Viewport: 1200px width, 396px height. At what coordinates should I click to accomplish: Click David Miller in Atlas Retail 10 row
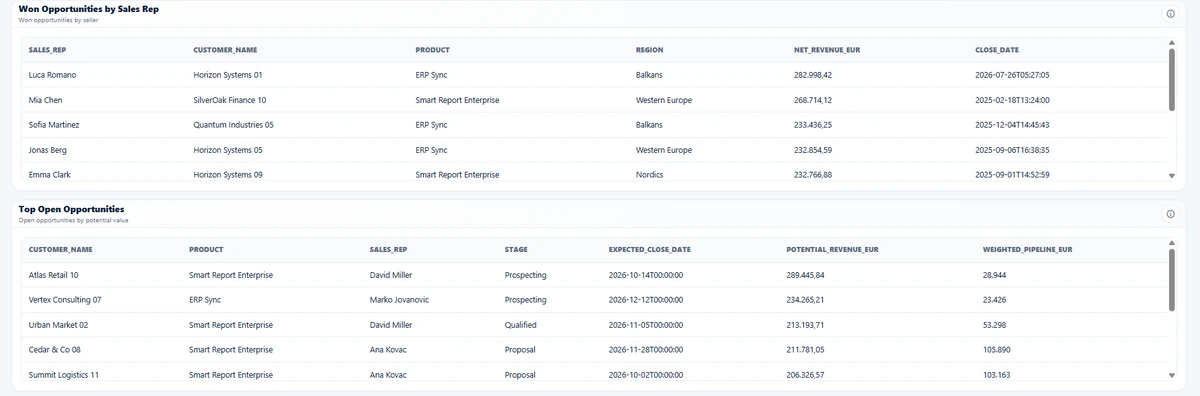(x=391, y=275)
